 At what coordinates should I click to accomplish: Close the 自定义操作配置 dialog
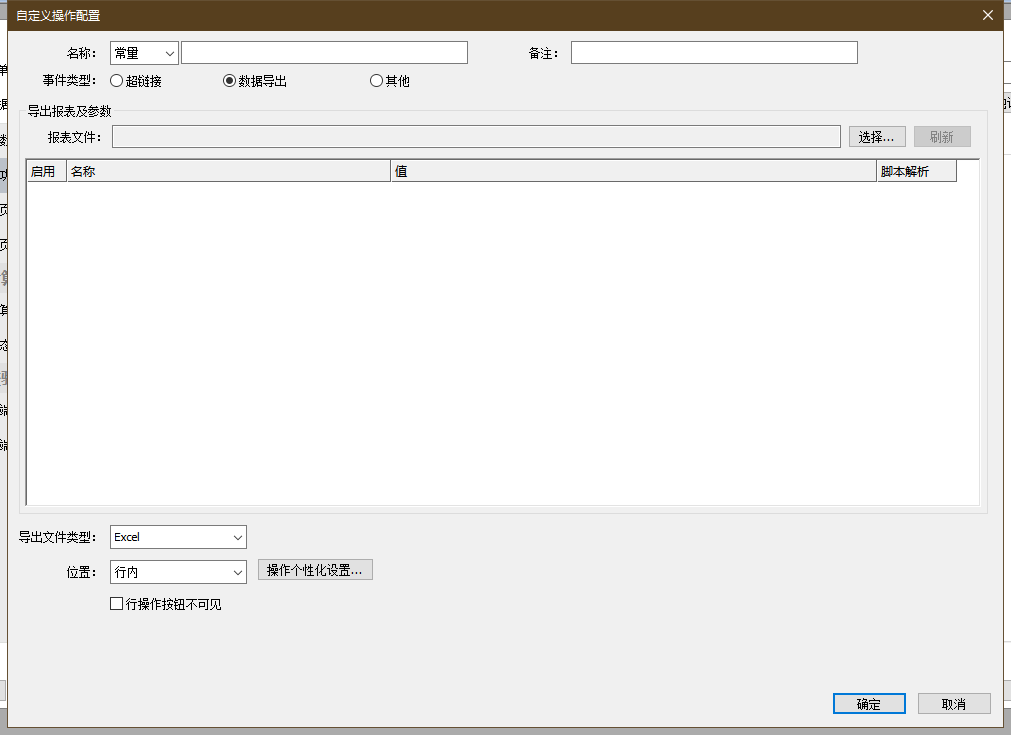click(988, 15)
